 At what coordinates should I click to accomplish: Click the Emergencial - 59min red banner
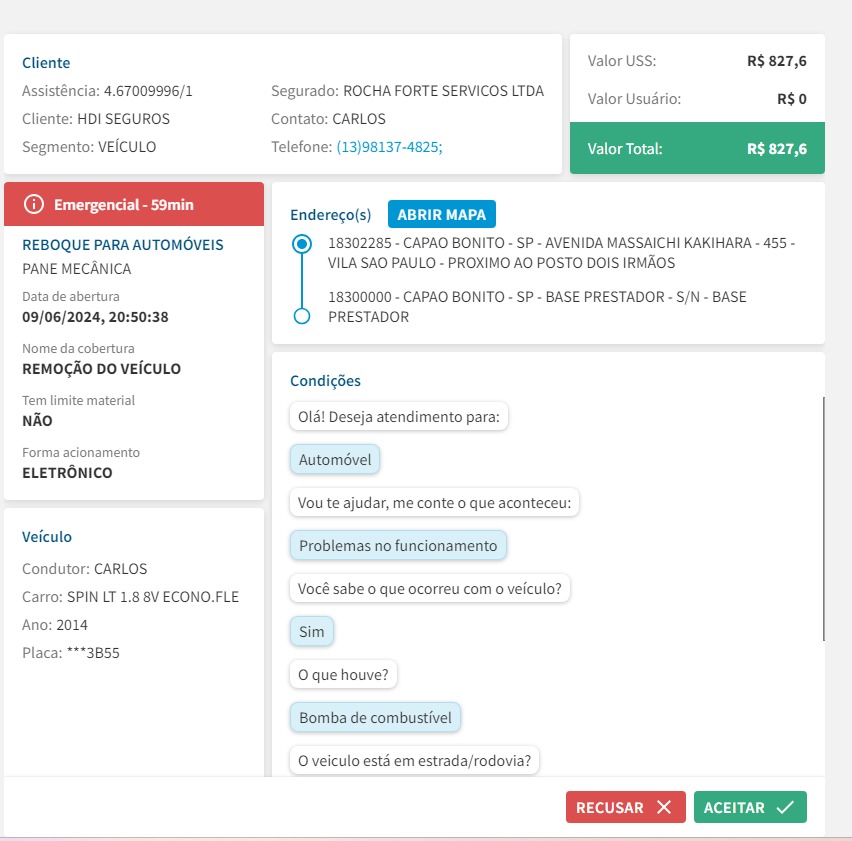coord(134,204)
